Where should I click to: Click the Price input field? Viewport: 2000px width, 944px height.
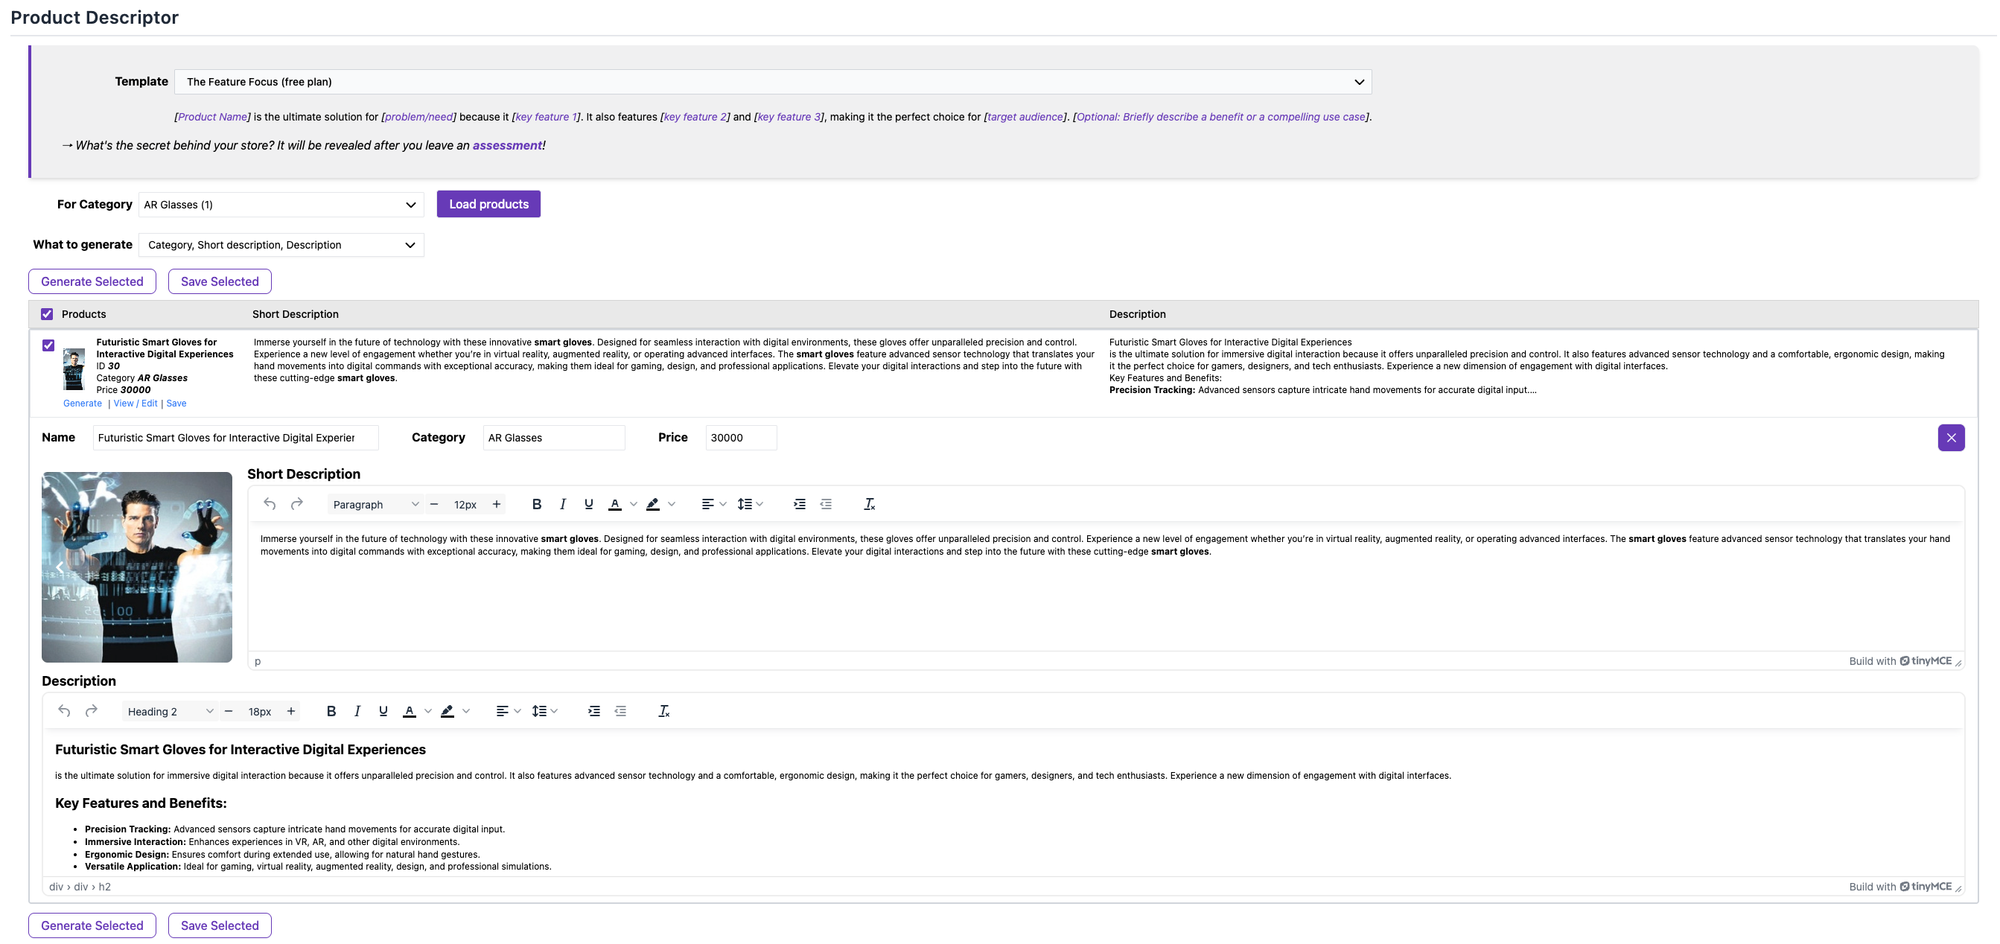click(x=740, y=438)
